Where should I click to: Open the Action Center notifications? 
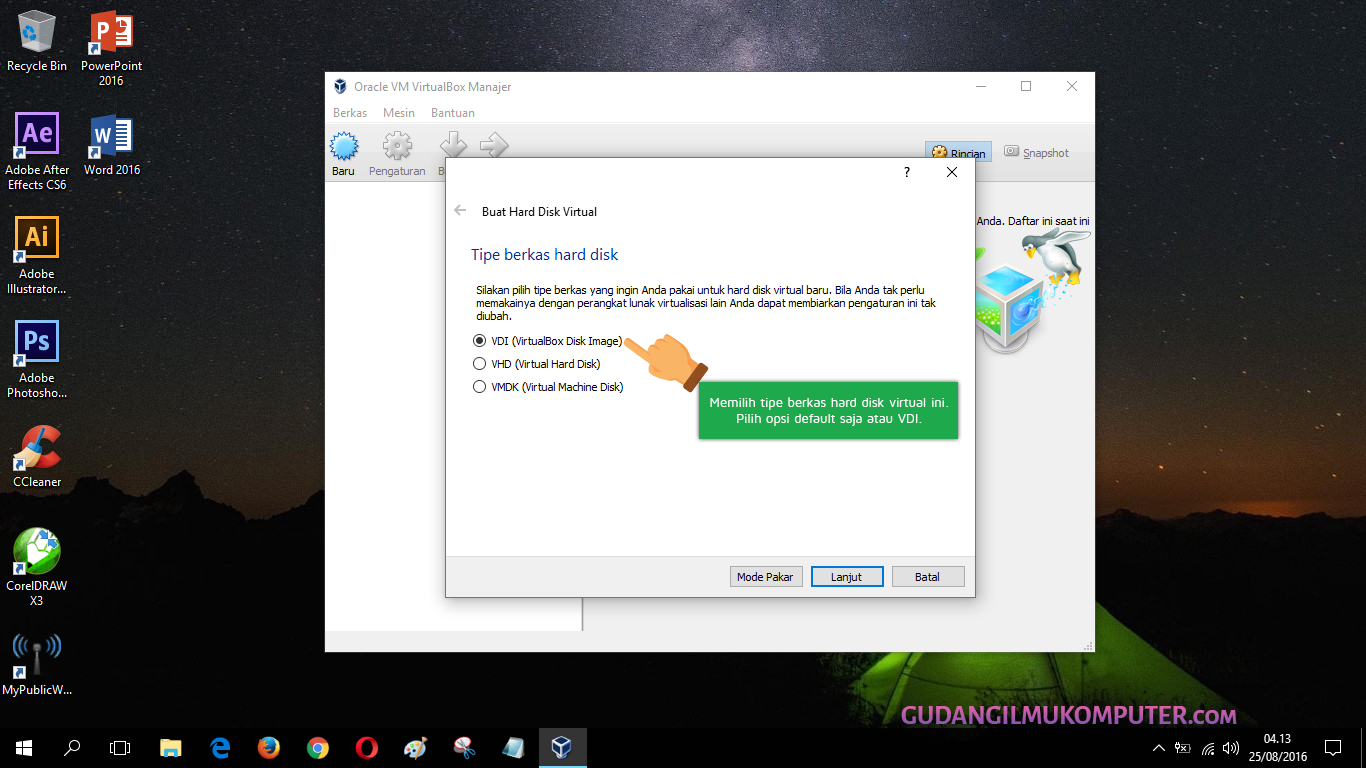click(1333, 748)
